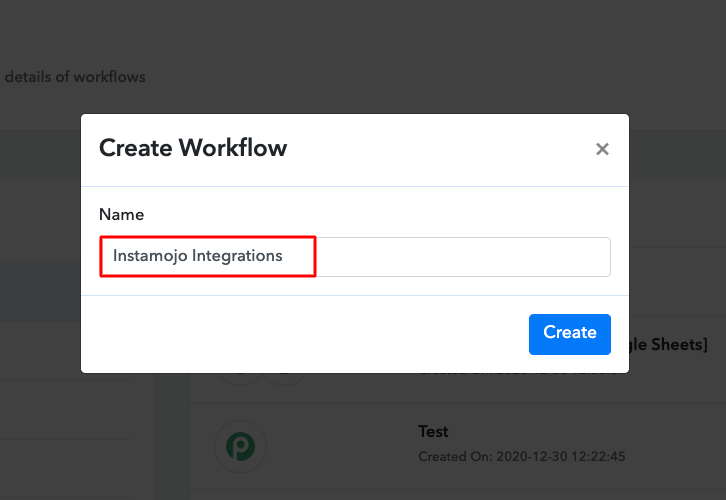Viewport: 726px width, 500px height.
Task: Click the blue Create button
Action: 569,334
